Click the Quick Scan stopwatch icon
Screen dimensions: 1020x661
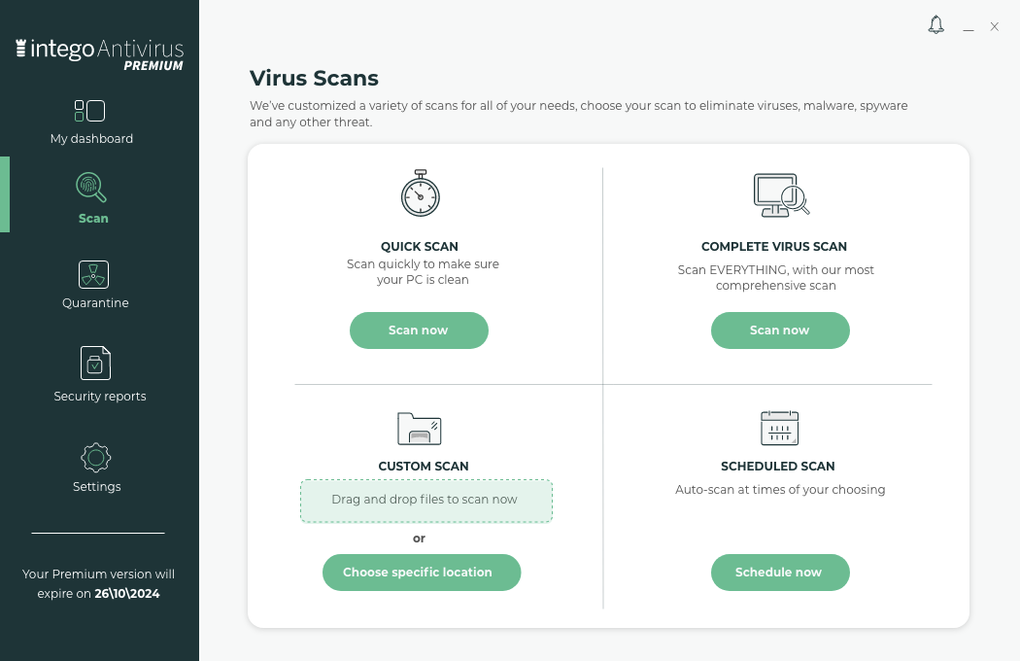click(x=420, y=193)
